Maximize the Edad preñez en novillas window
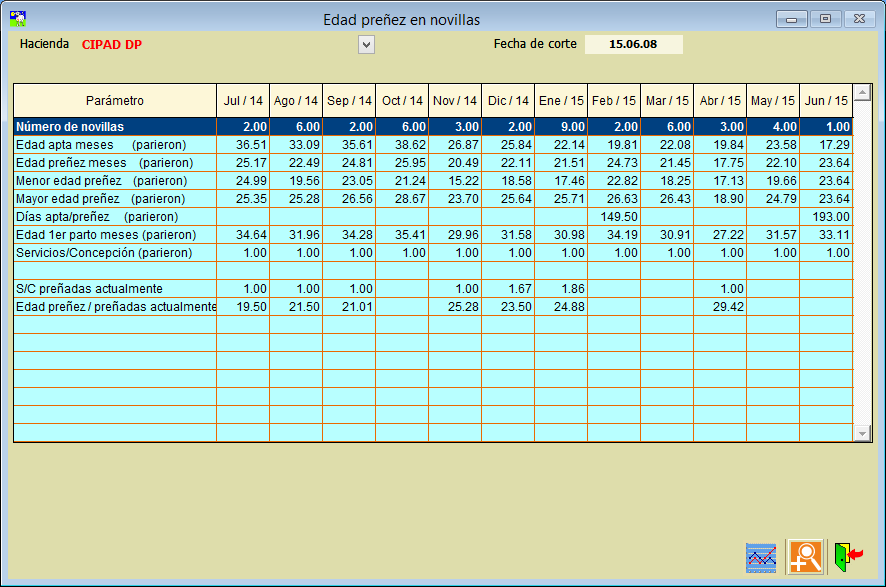Screen dimensions: 886x587 tap(825, 19)
